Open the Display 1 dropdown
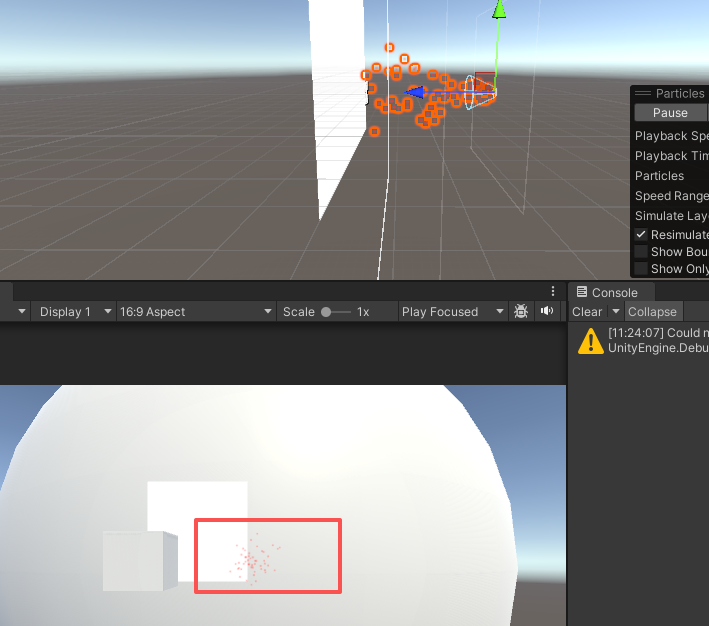 click(x=74, y=312)
